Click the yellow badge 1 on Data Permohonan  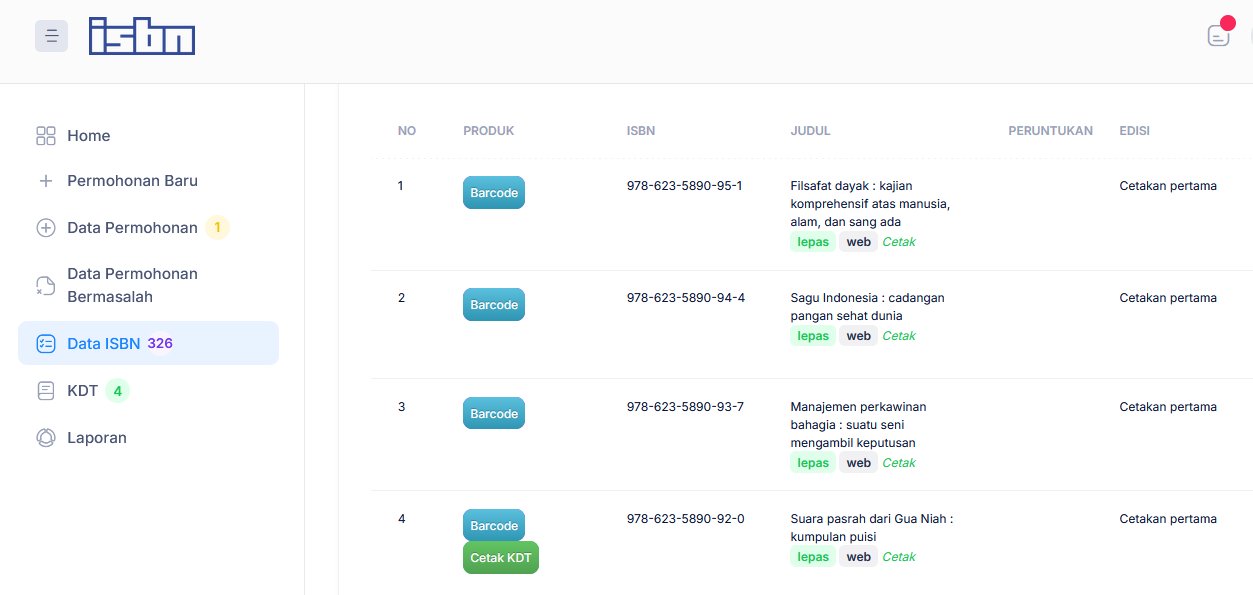(x=217, y=228)
